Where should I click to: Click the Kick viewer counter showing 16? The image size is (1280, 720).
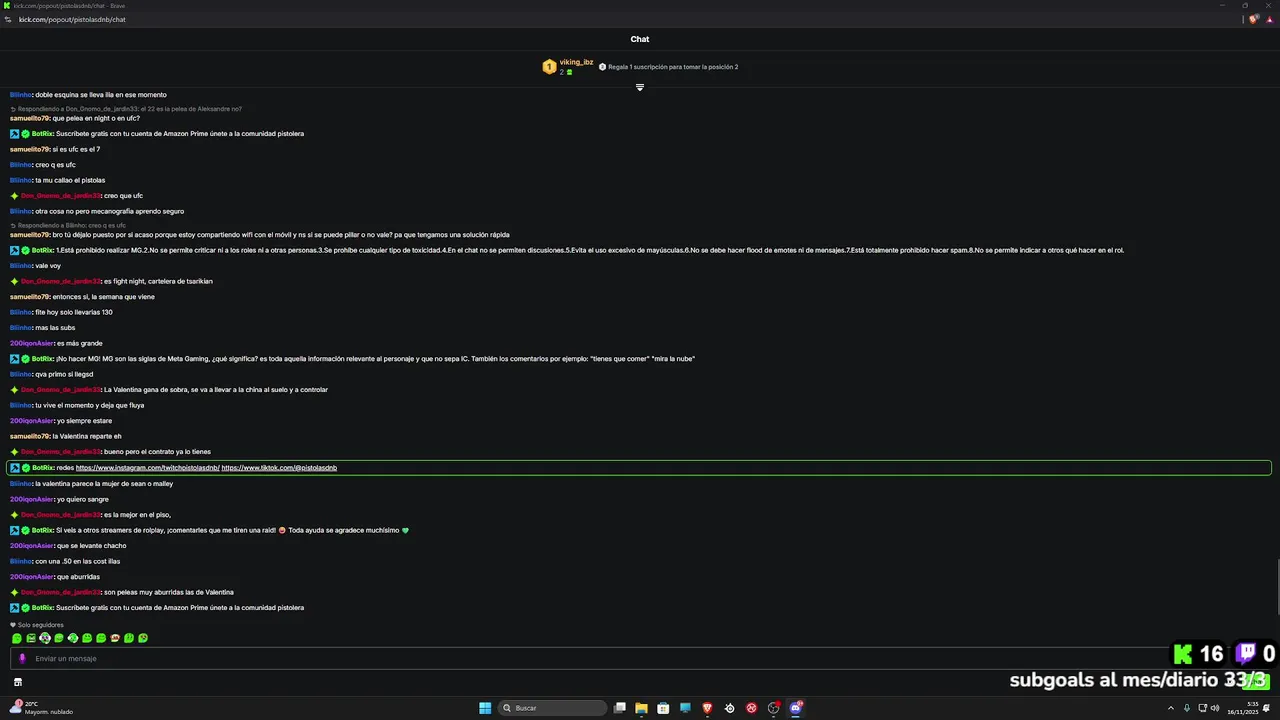click(x=1199, y=654)
